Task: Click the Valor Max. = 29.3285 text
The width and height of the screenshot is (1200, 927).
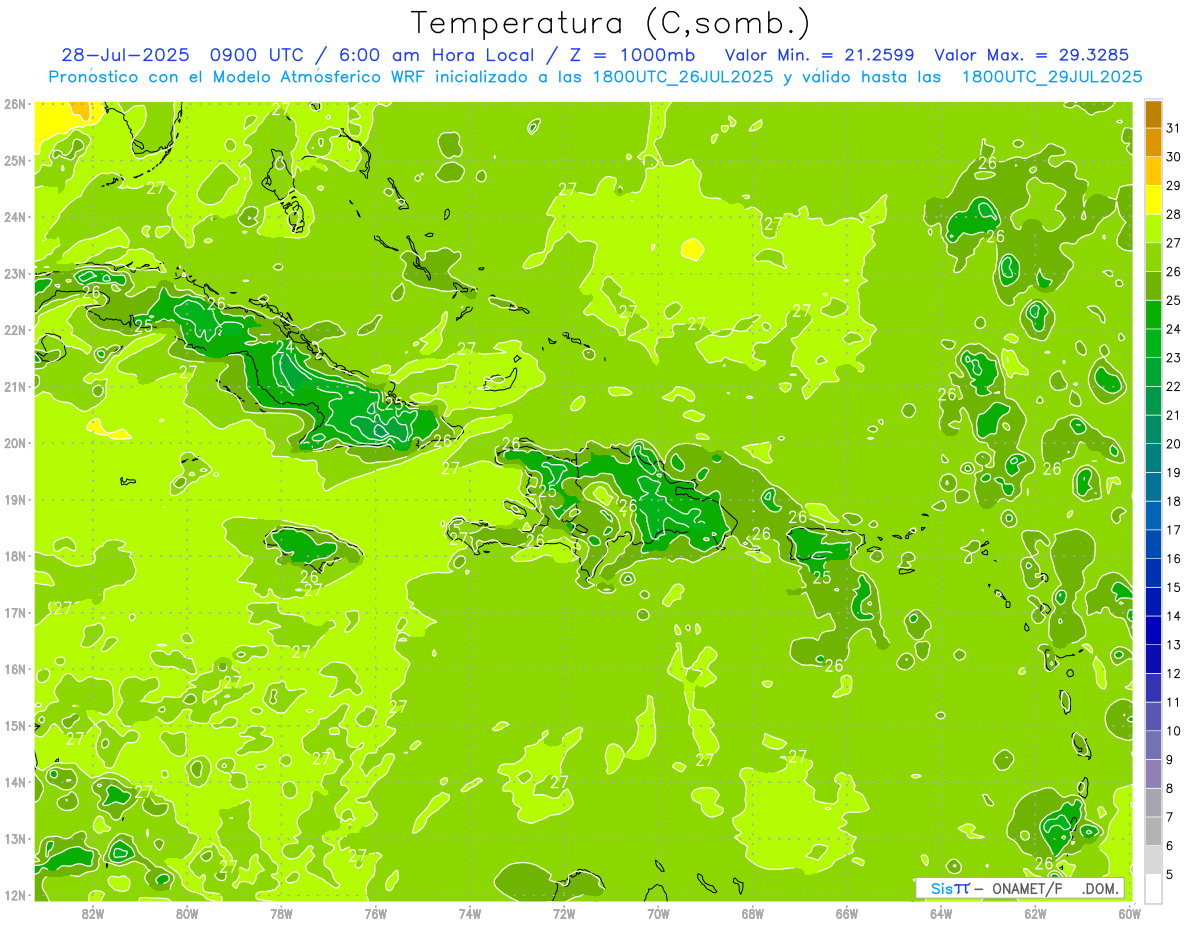Action: 1031,55
